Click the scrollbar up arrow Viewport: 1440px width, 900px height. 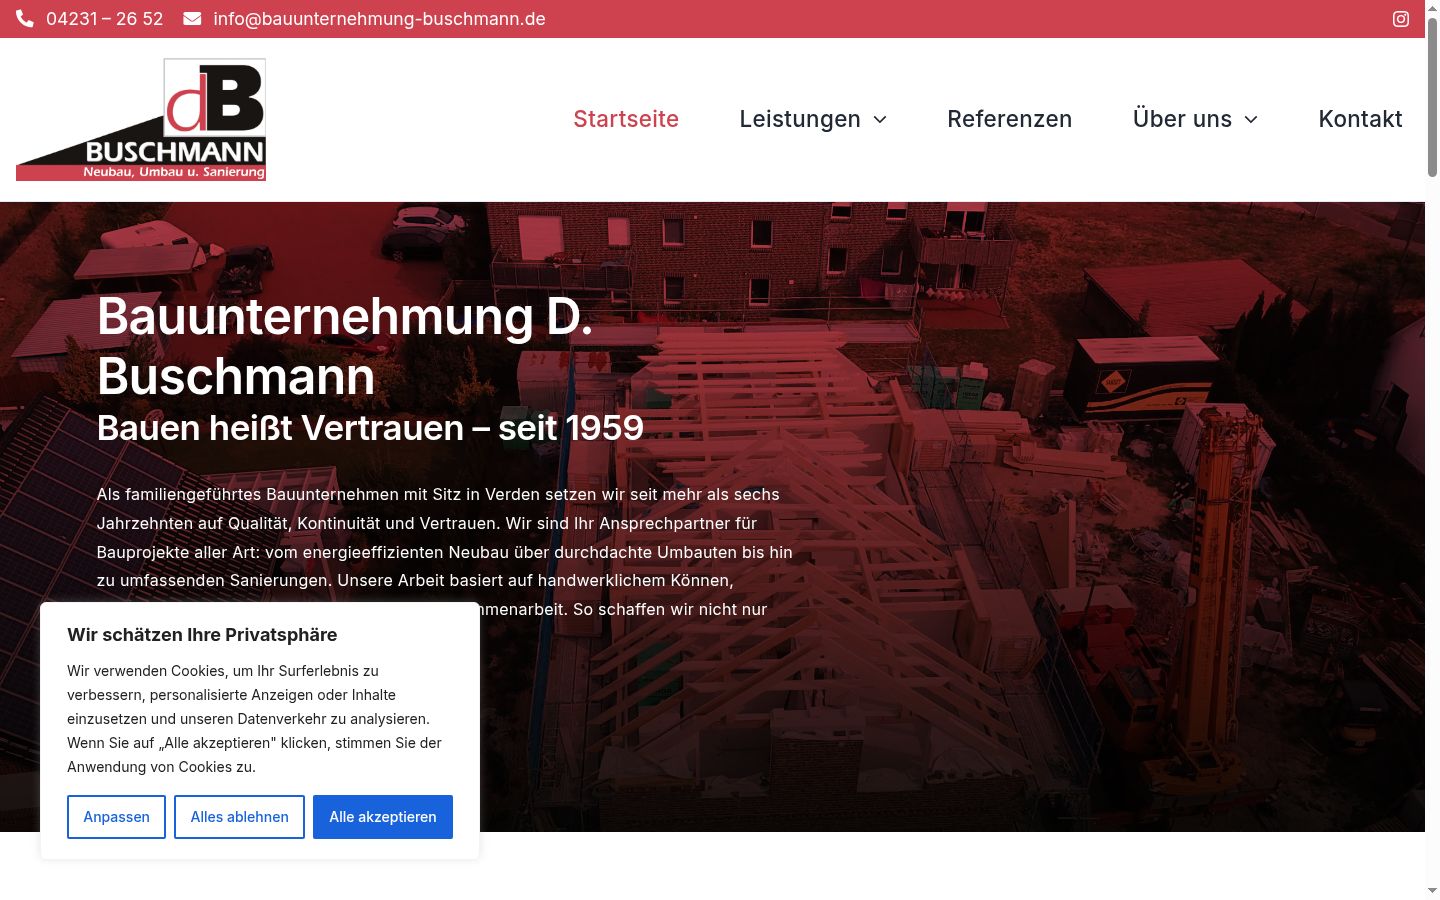point(1432,8)
